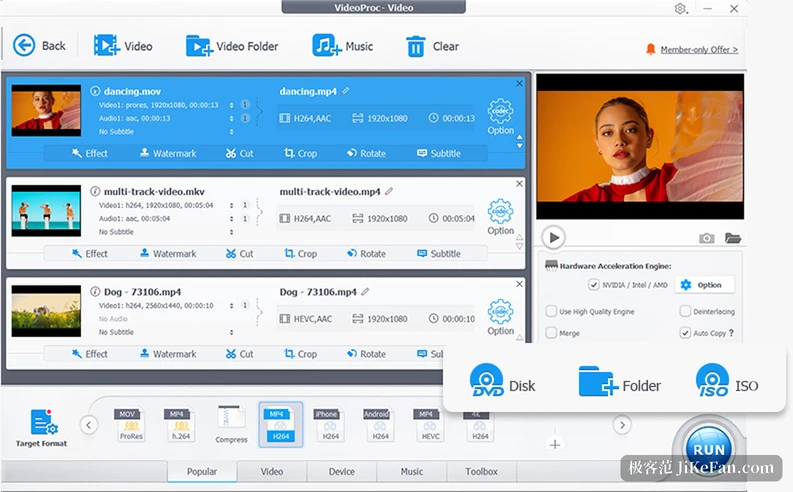This screenshot has height=492, width=793.
Task: Rotate the Dog - 73106.mp4 video
Action: 366,354
